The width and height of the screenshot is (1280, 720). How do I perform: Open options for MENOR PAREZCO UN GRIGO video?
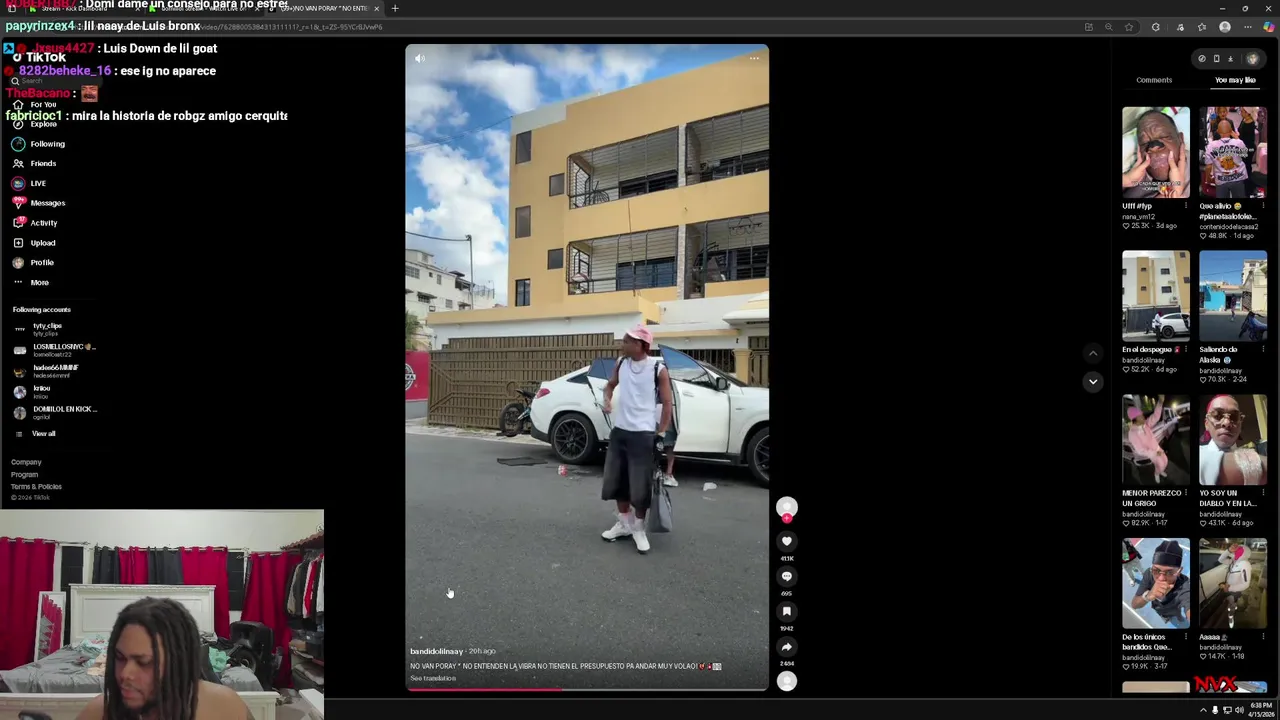coord(1186,493)
